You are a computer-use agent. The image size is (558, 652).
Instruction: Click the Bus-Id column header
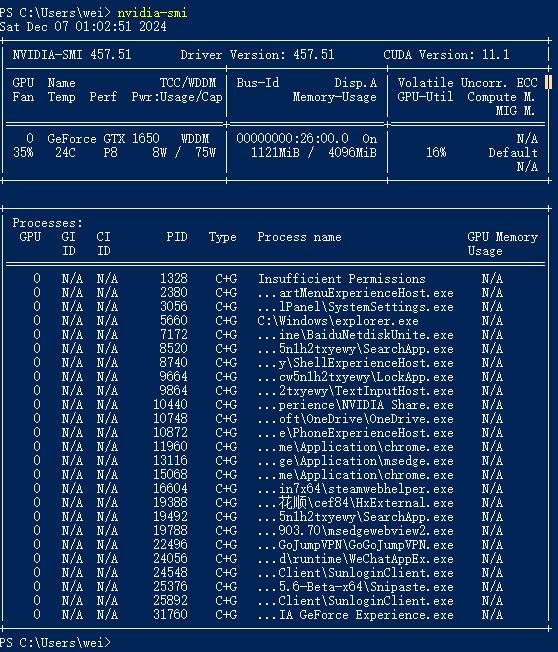pos(258,83)
